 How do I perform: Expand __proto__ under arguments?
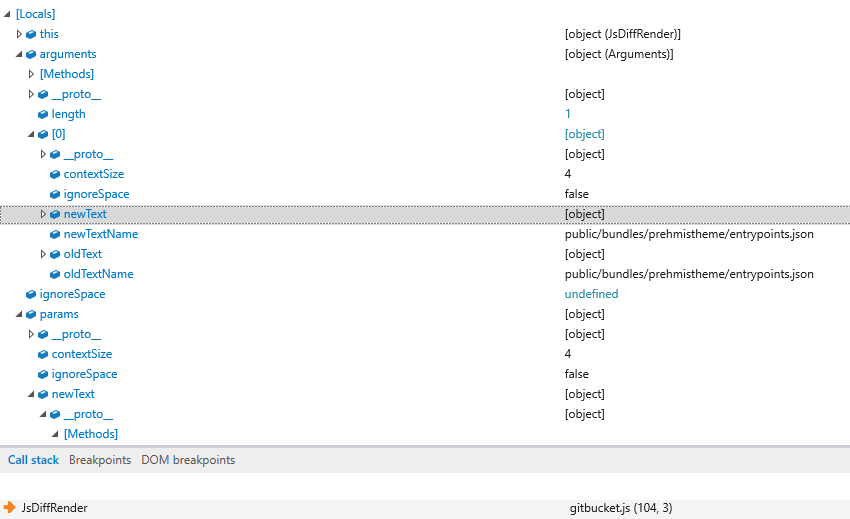pos(31,94)
